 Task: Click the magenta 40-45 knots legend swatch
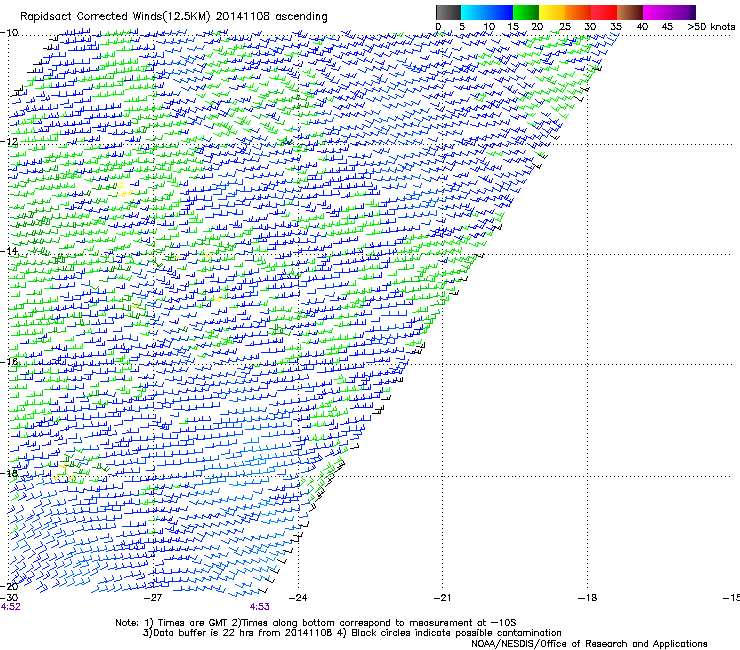(x=656, y=12)
